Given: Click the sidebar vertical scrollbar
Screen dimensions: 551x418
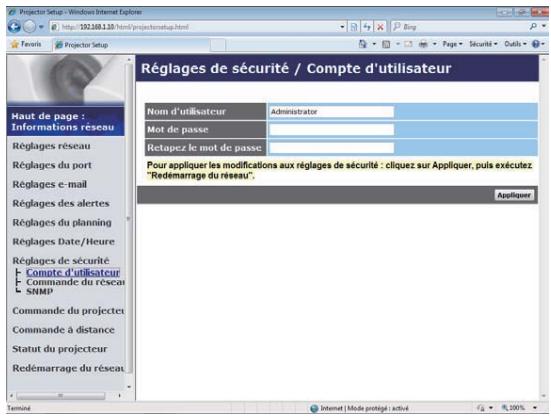Looking at the screenshot, I should [129, 218].
